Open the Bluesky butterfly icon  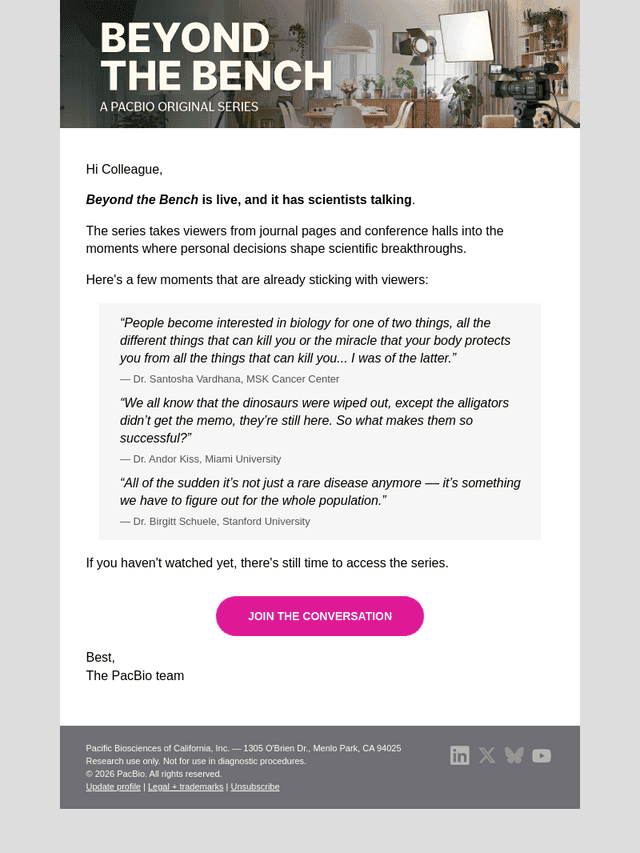click(x=514, y=756)
